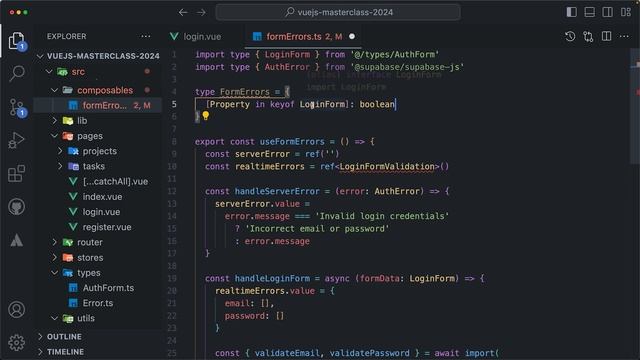Click FormErrors type name on line 4

[245, 92]
